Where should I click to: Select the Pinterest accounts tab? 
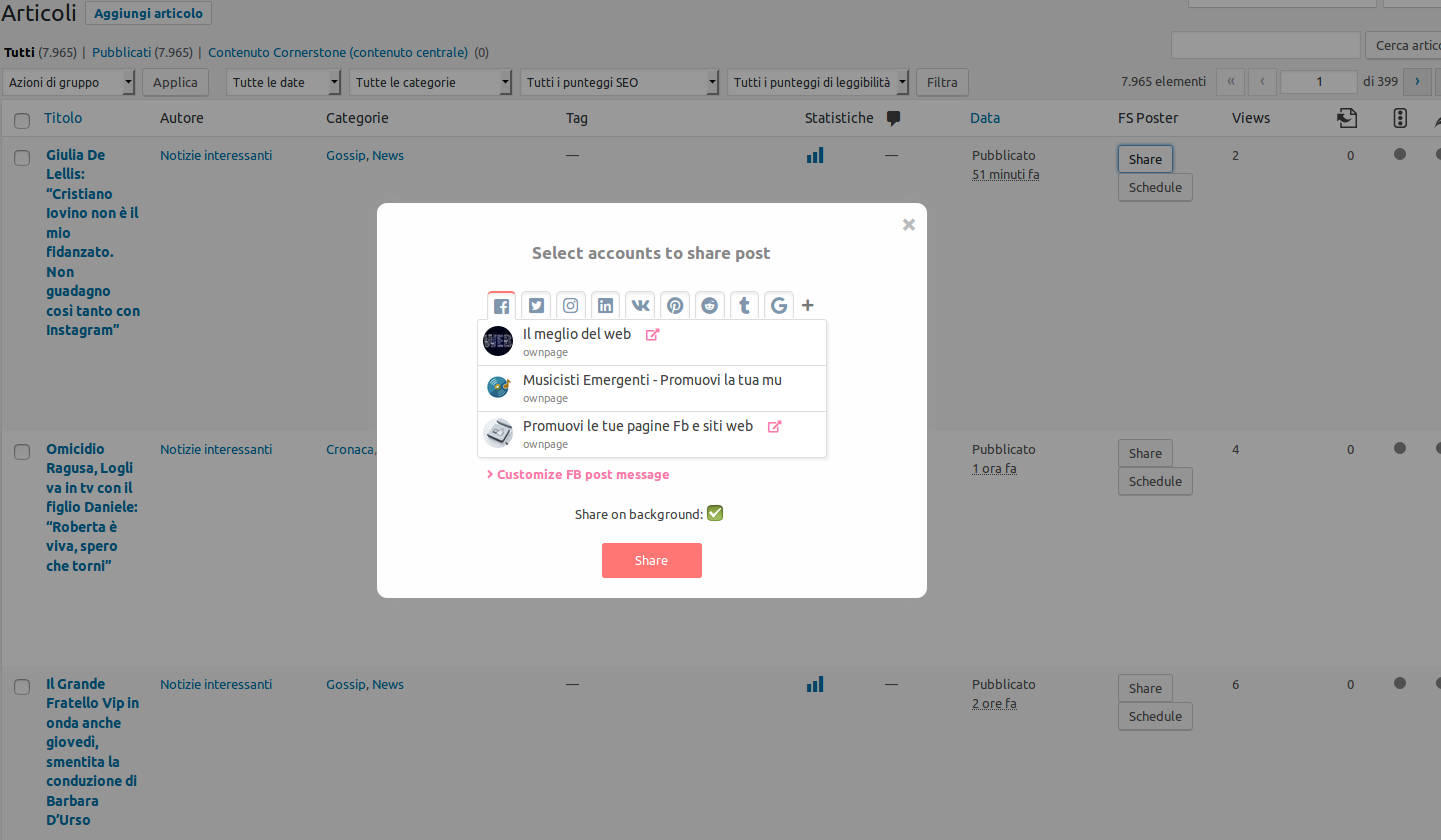click(675, 306)
